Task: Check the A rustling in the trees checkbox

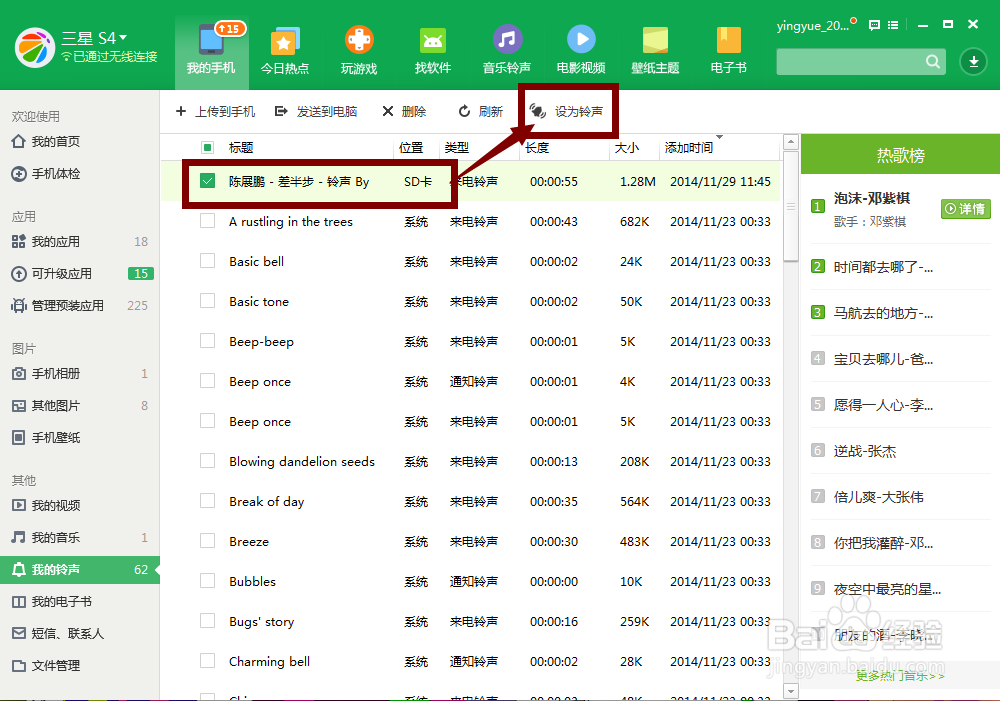Action: (207, 221)
